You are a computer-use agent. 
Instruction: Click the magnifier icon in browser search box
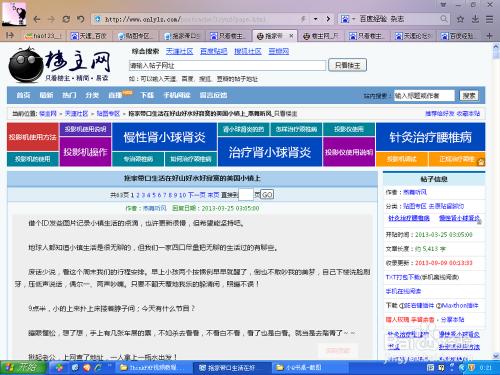coord(444,19)
